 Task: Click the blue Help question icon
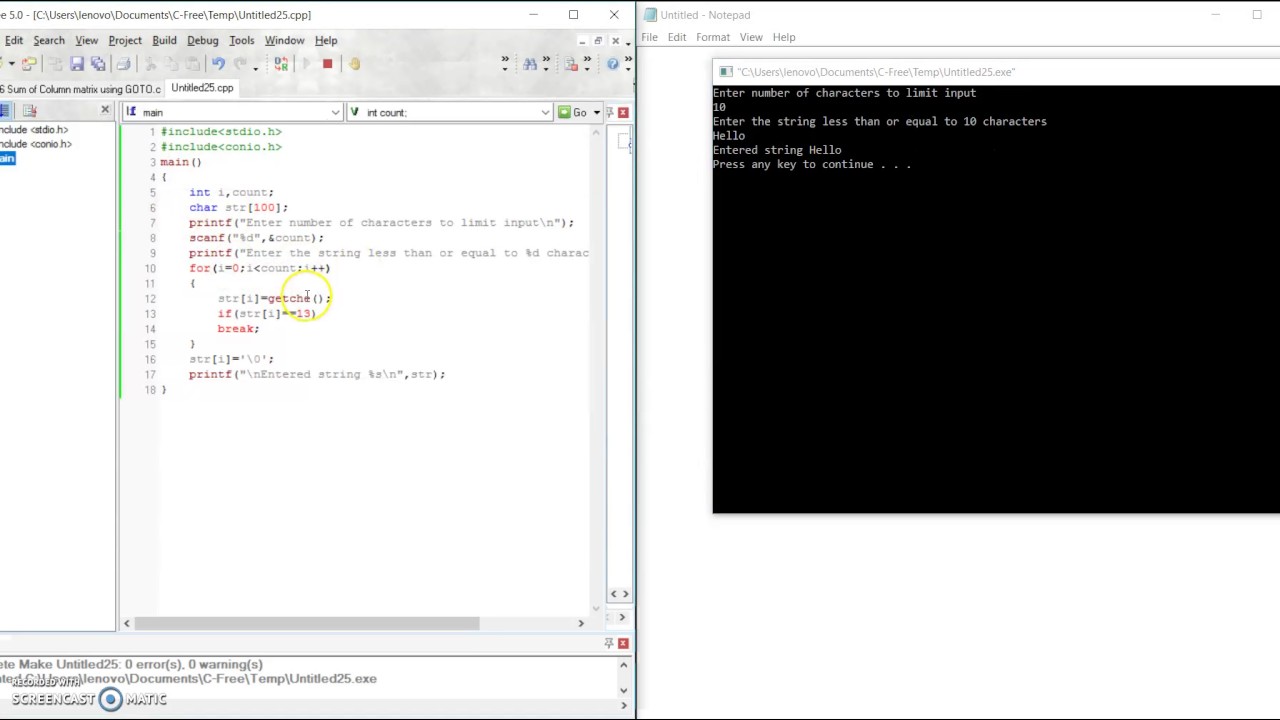point(612,64)
